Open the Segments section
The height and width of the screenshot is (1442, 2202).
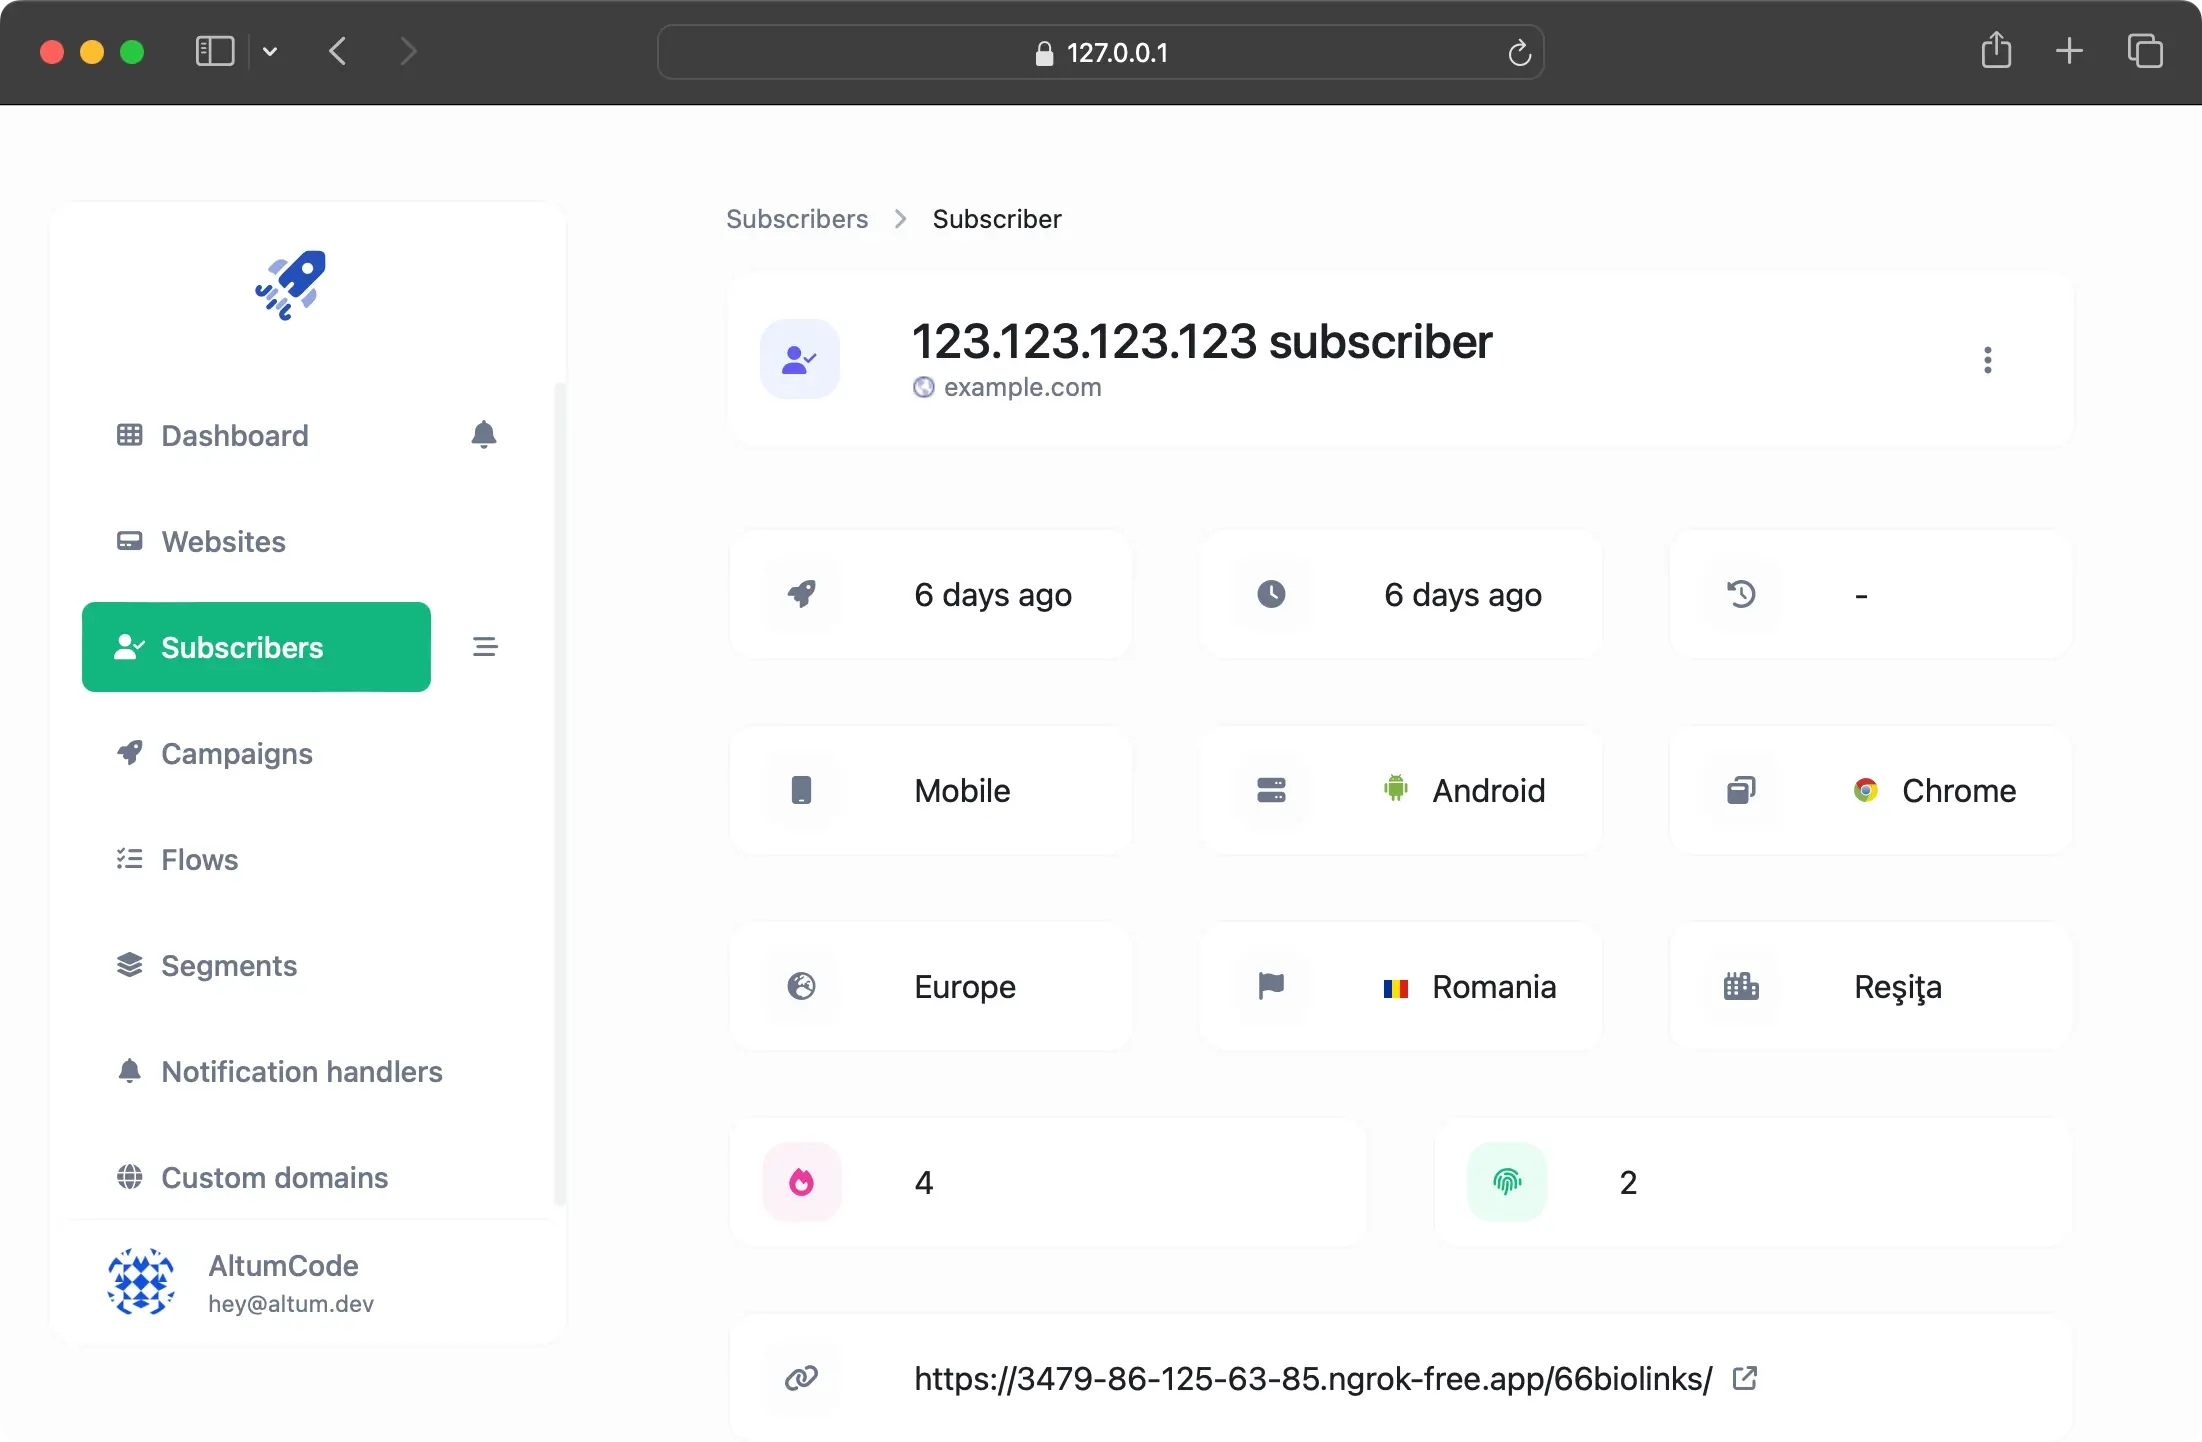tap(229, 965)
